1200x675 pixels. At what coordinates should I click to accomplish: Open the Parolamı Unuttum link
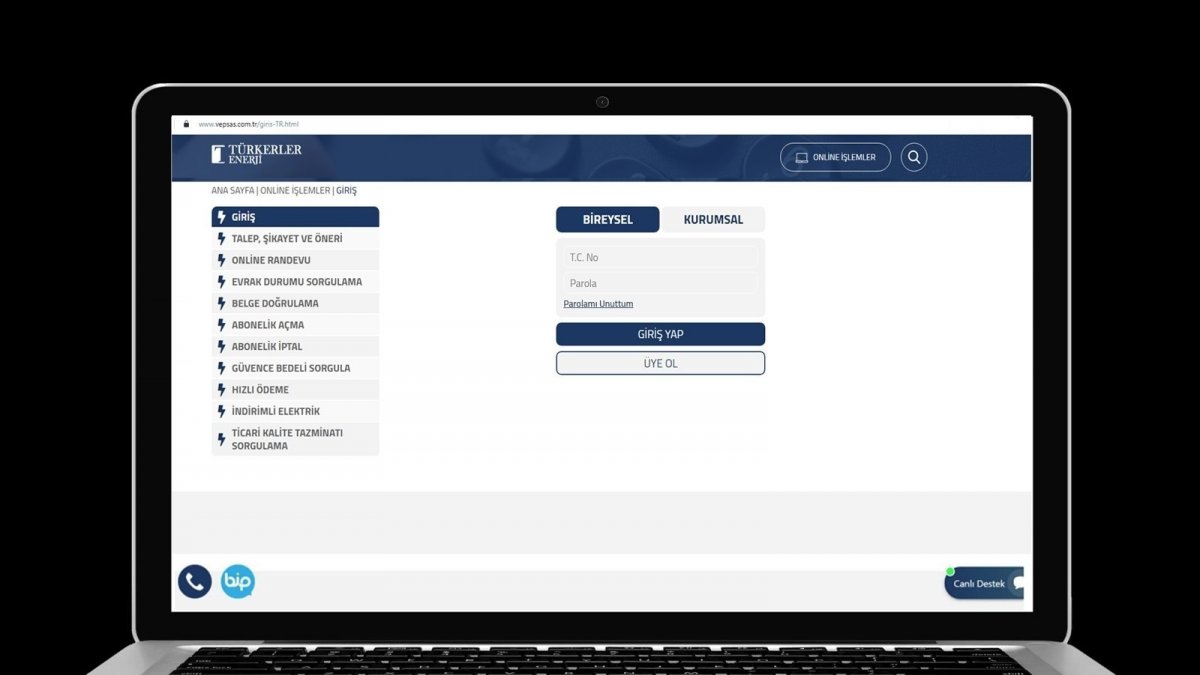598,303
